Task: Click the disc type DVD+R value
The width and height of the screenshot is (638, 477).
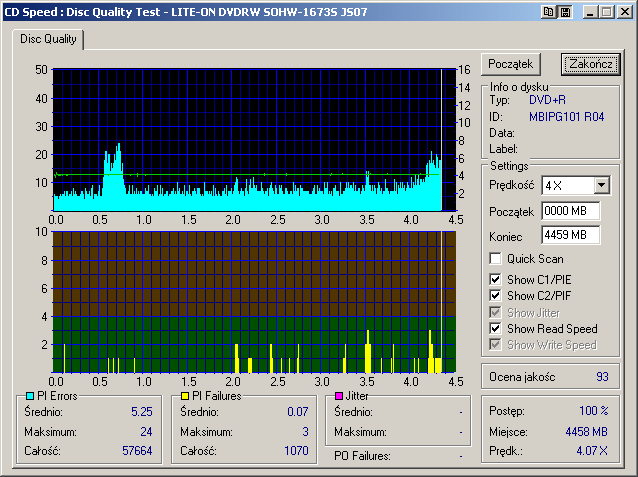Action: tap(547, 100)
